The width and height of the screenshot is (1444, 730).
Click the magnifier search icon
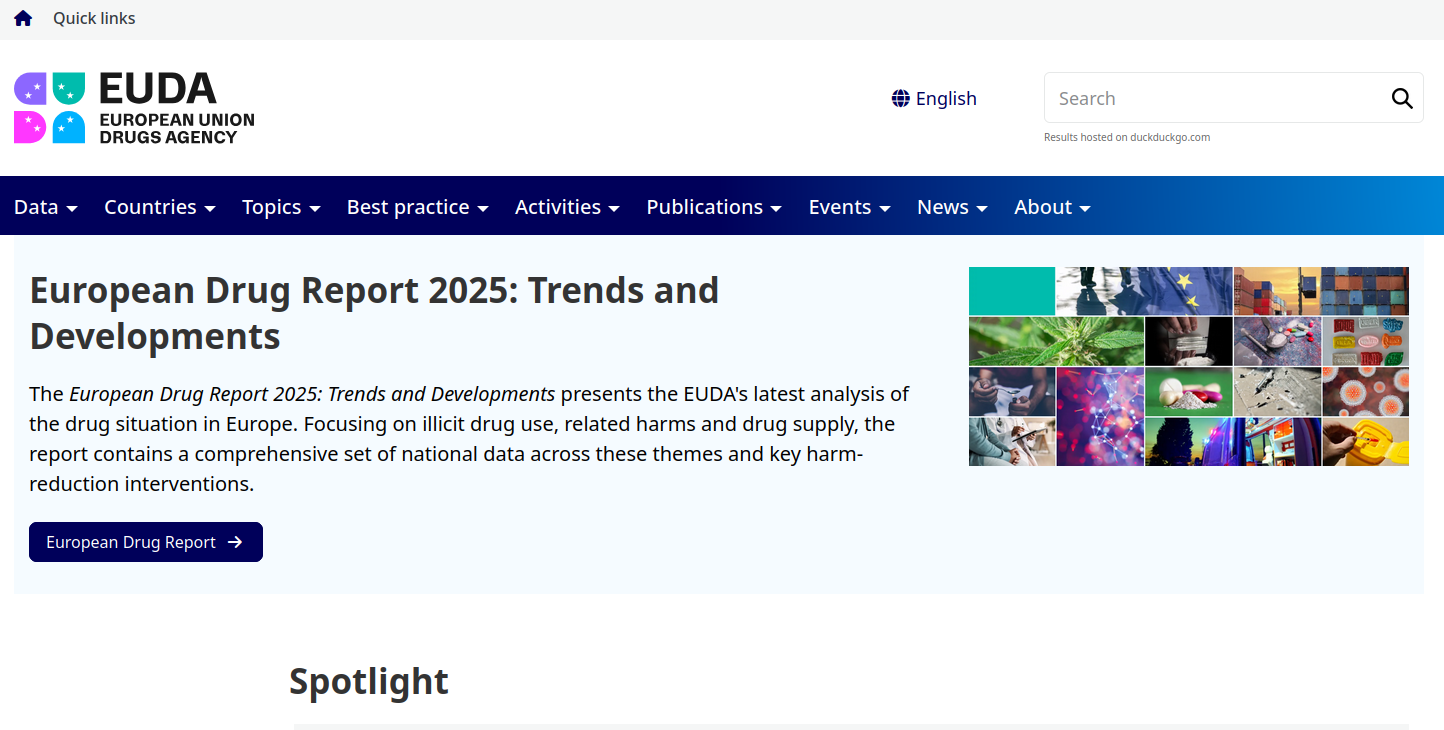tap(1402, 98)
